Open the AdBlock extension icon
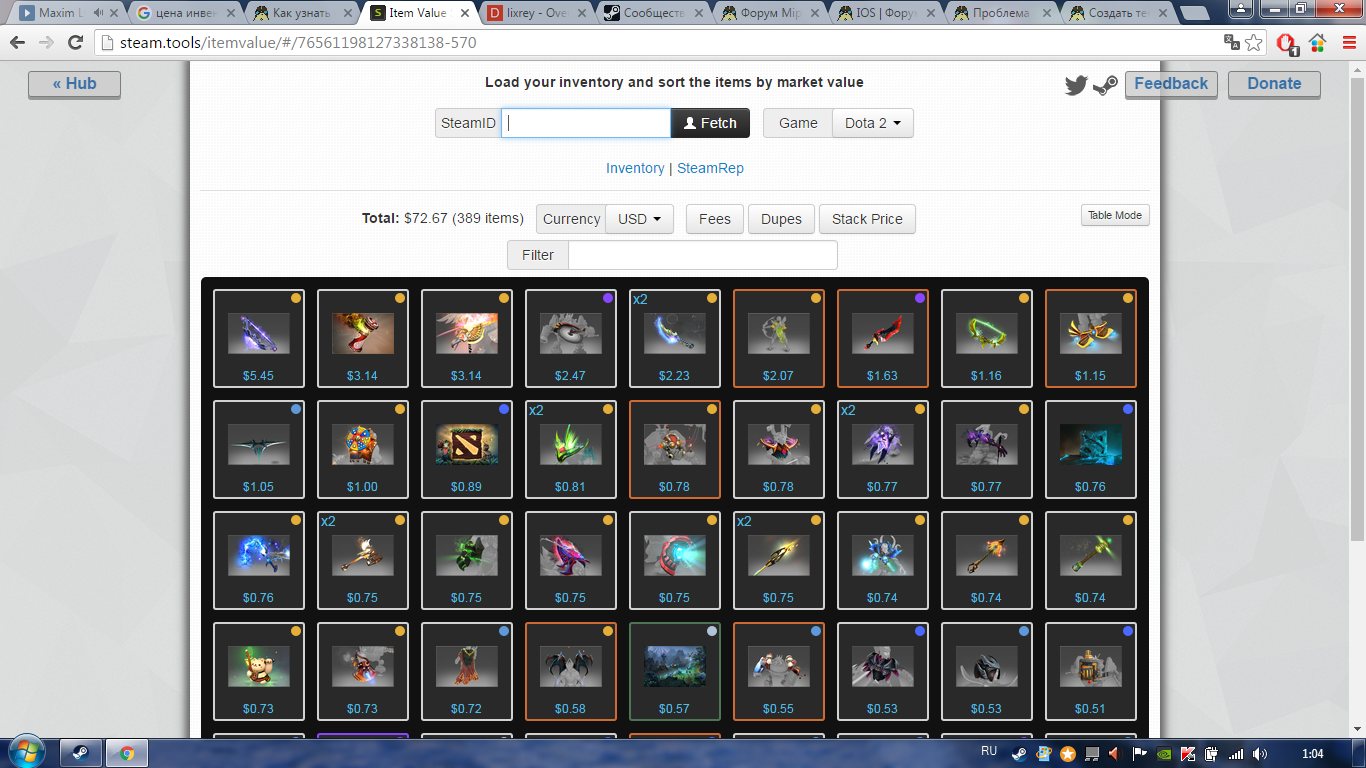The image size is (1366, 768). tap(1288, 43)
